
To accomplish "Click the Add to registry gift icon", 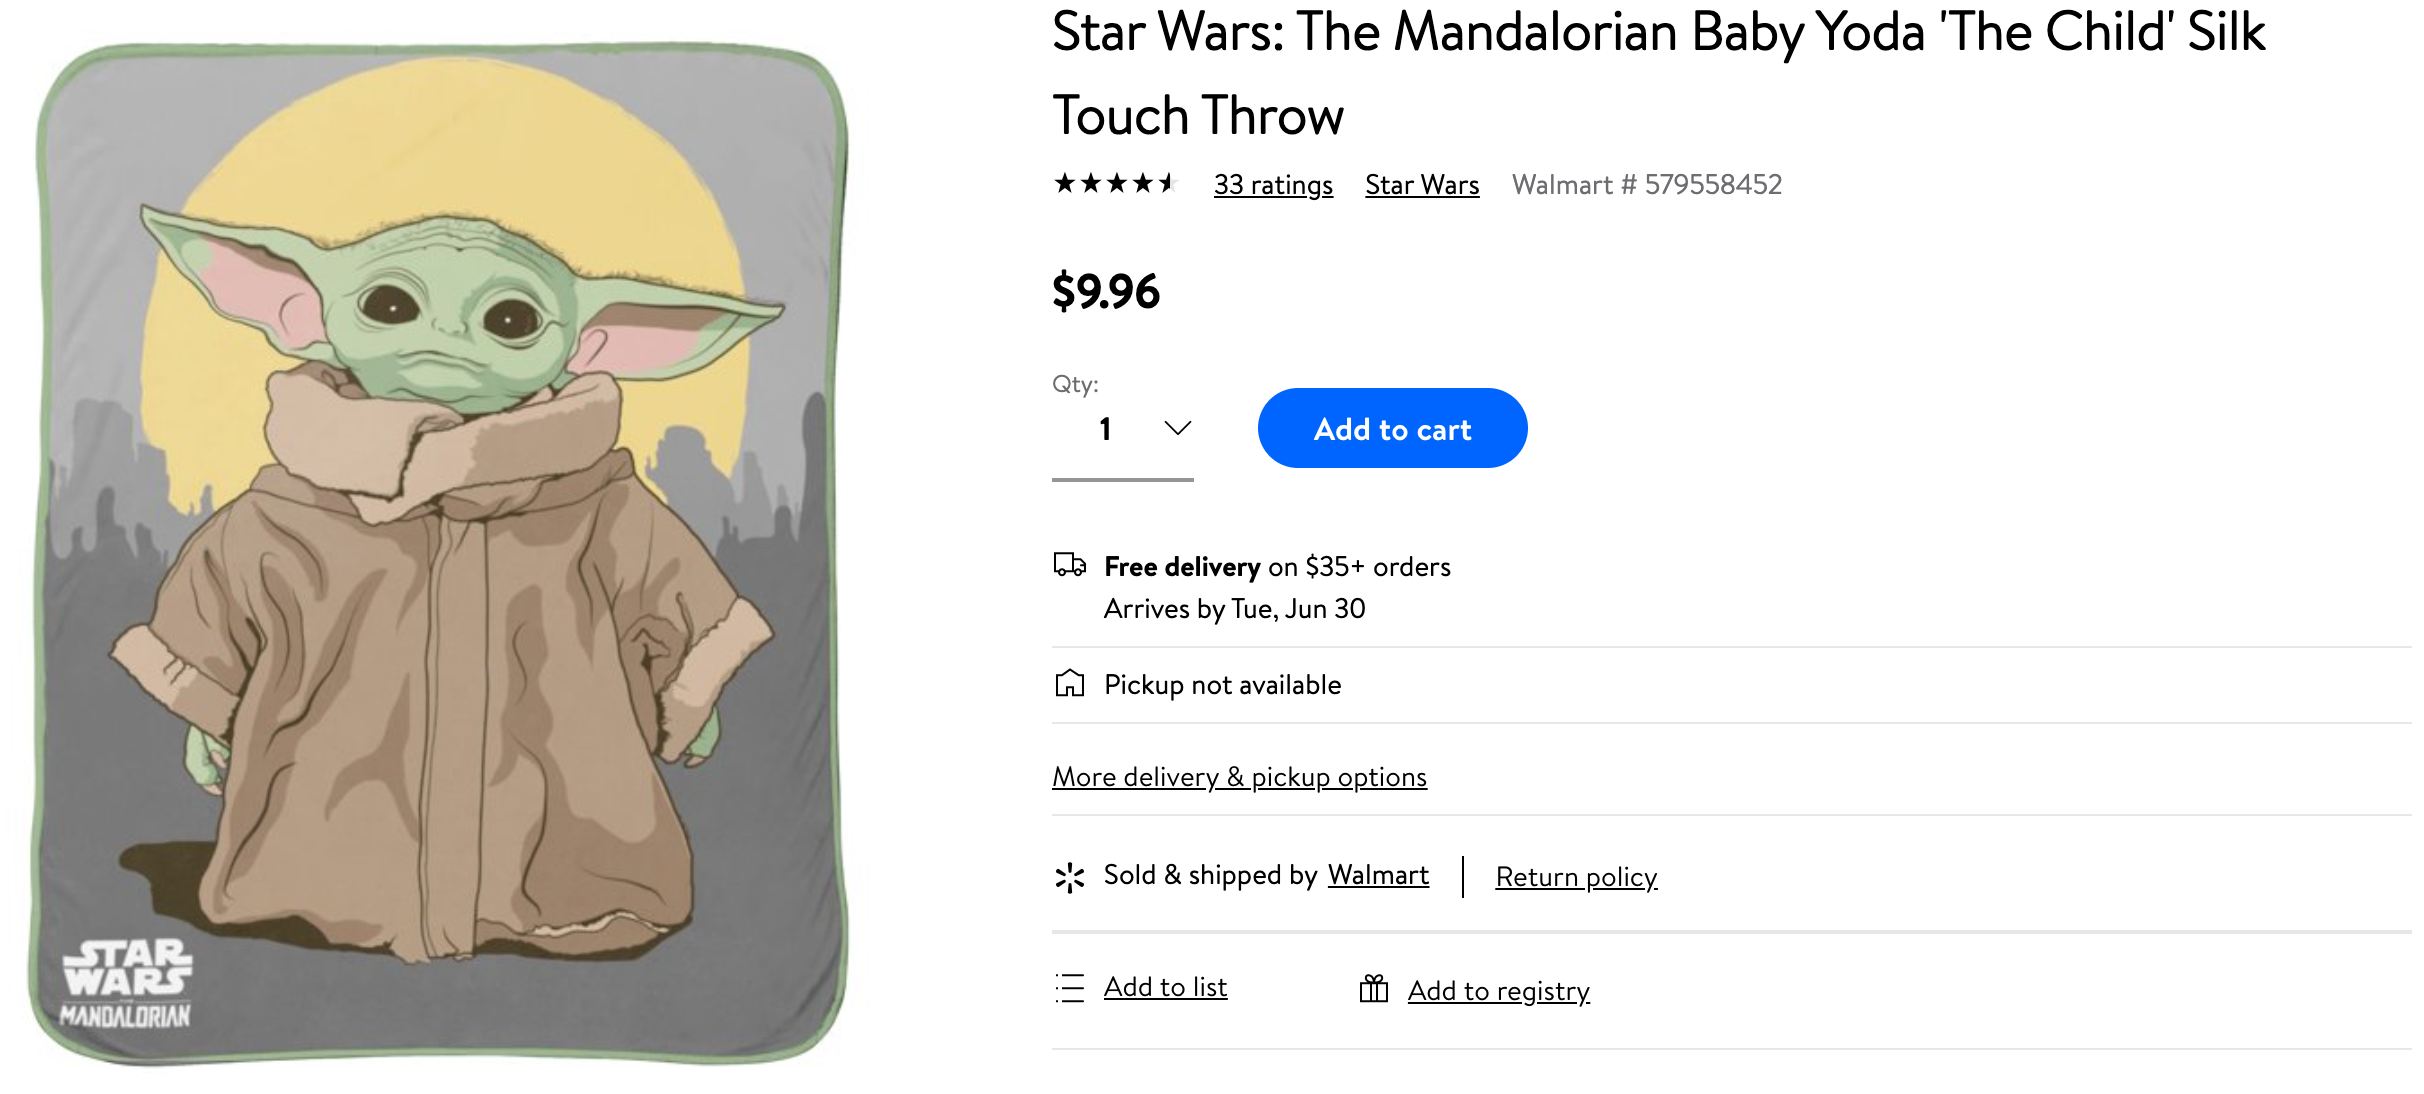I will click(1374, 989).
